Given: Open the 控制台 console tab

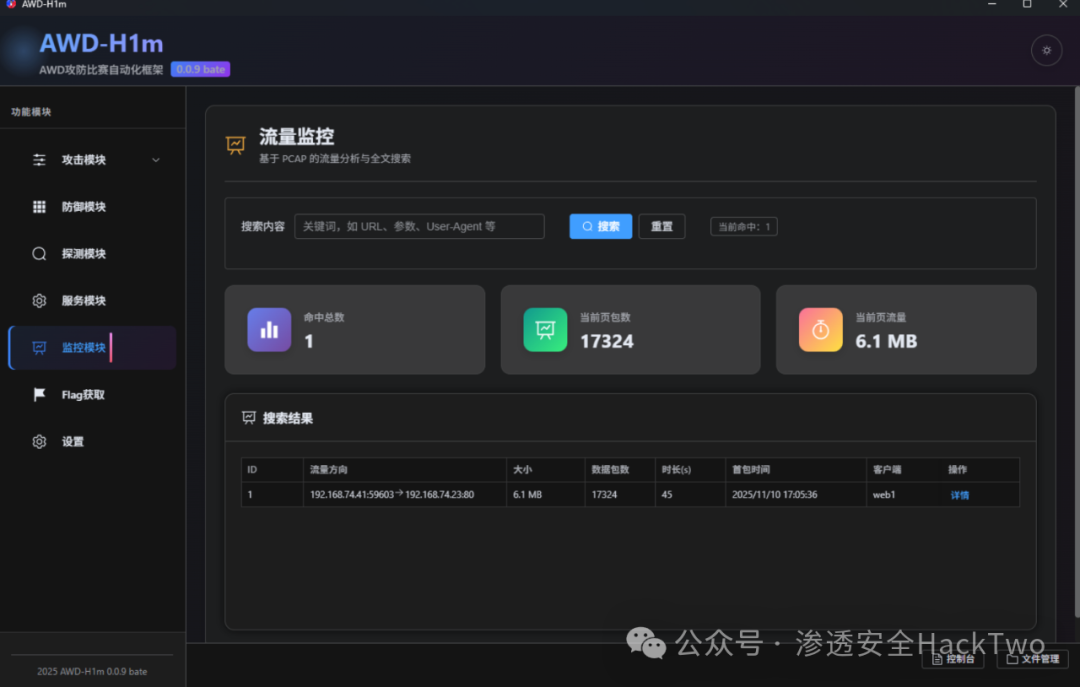Looking at the screenshot, I should point(953,659).
